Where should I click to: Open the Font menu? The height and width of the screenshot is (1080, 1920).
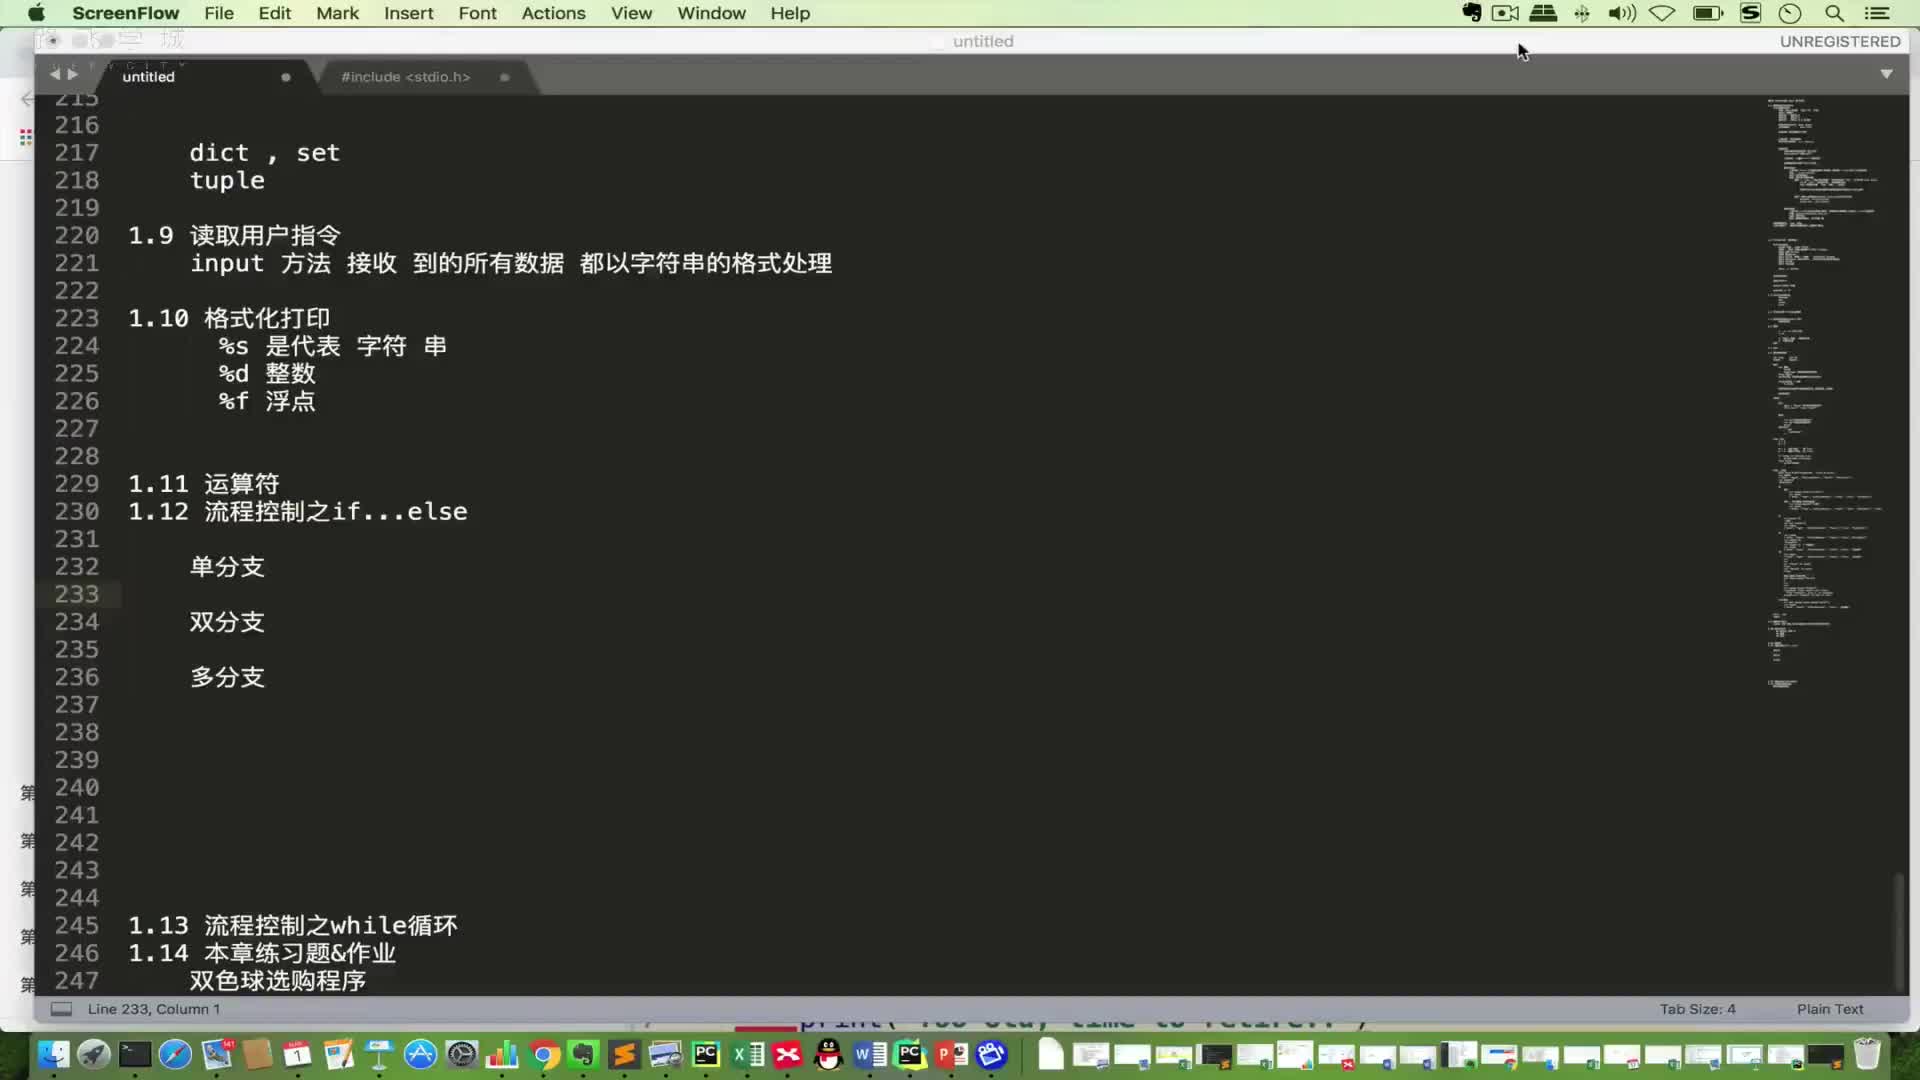[x=477, y=13]
